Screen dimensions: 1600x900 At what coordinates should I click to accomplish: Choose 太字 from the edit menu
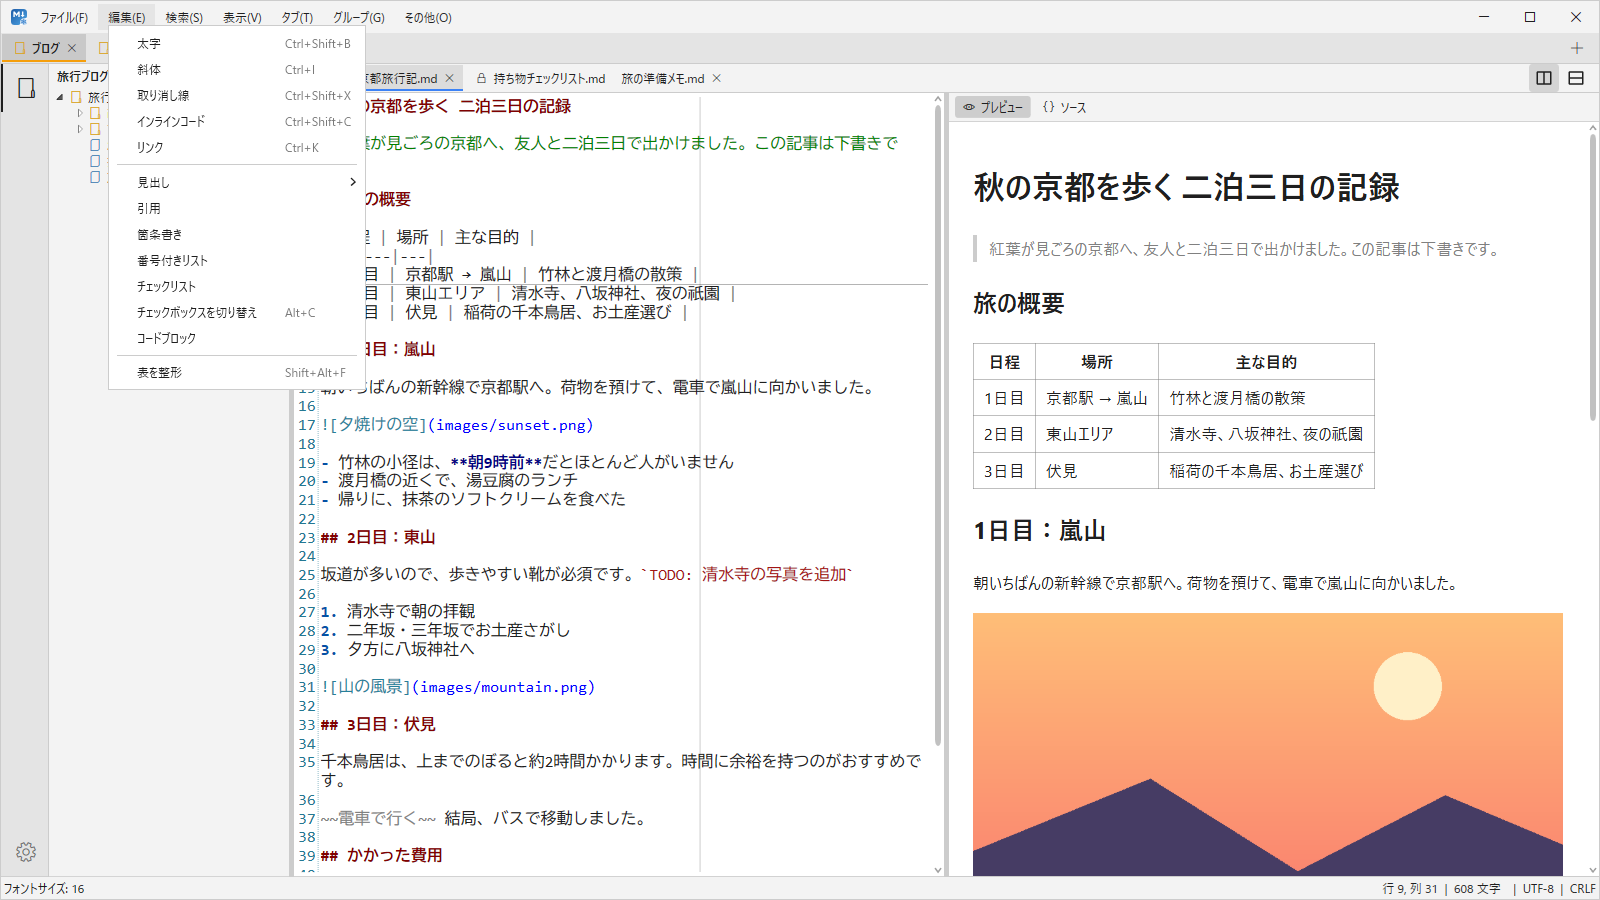(x=236, y=44)
